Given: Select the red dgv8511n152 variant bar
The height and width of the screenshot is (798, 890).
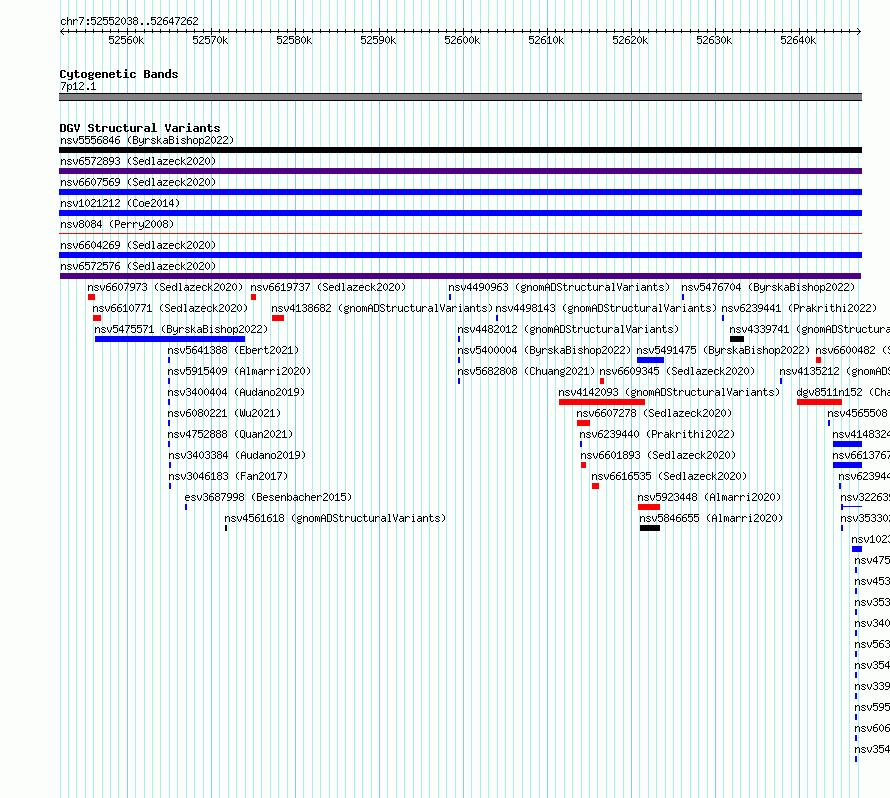Looking at the screenshot, I should coord(819,402).
